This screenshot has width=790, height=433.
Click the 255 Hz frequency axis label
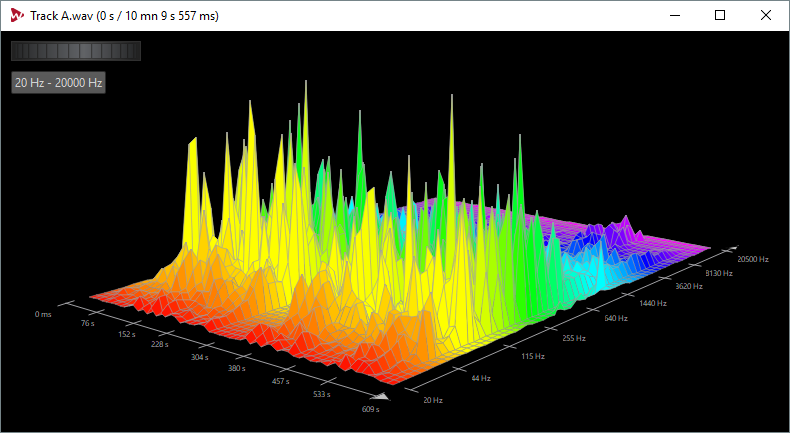tap(574, 338)
